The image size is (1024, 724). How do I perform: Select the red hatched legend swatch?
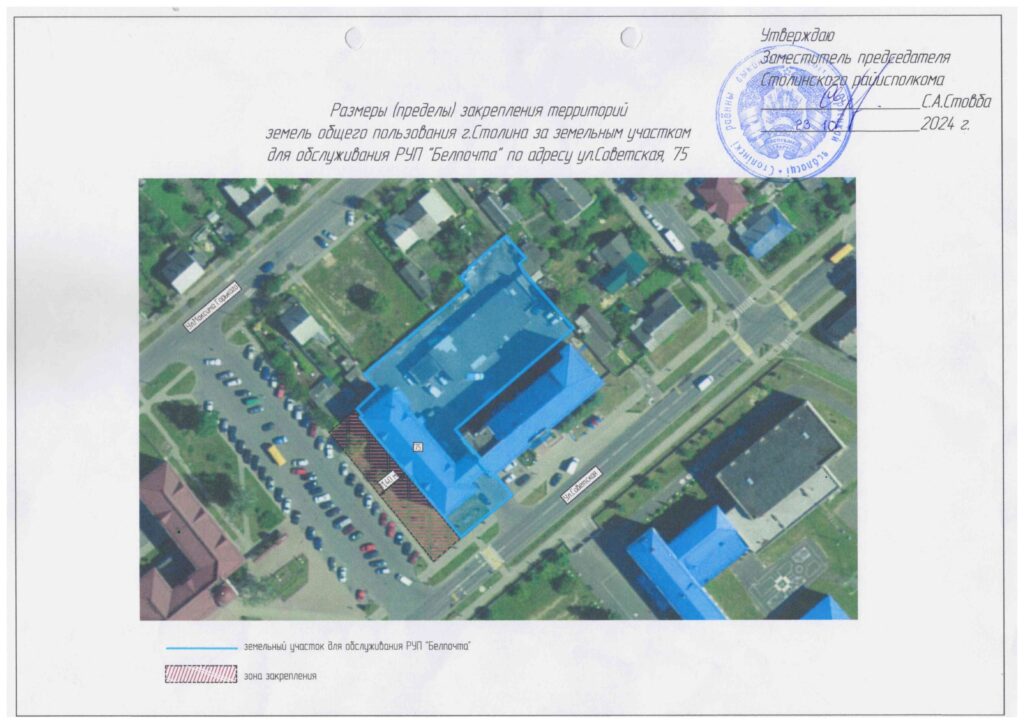pos(201,675)
